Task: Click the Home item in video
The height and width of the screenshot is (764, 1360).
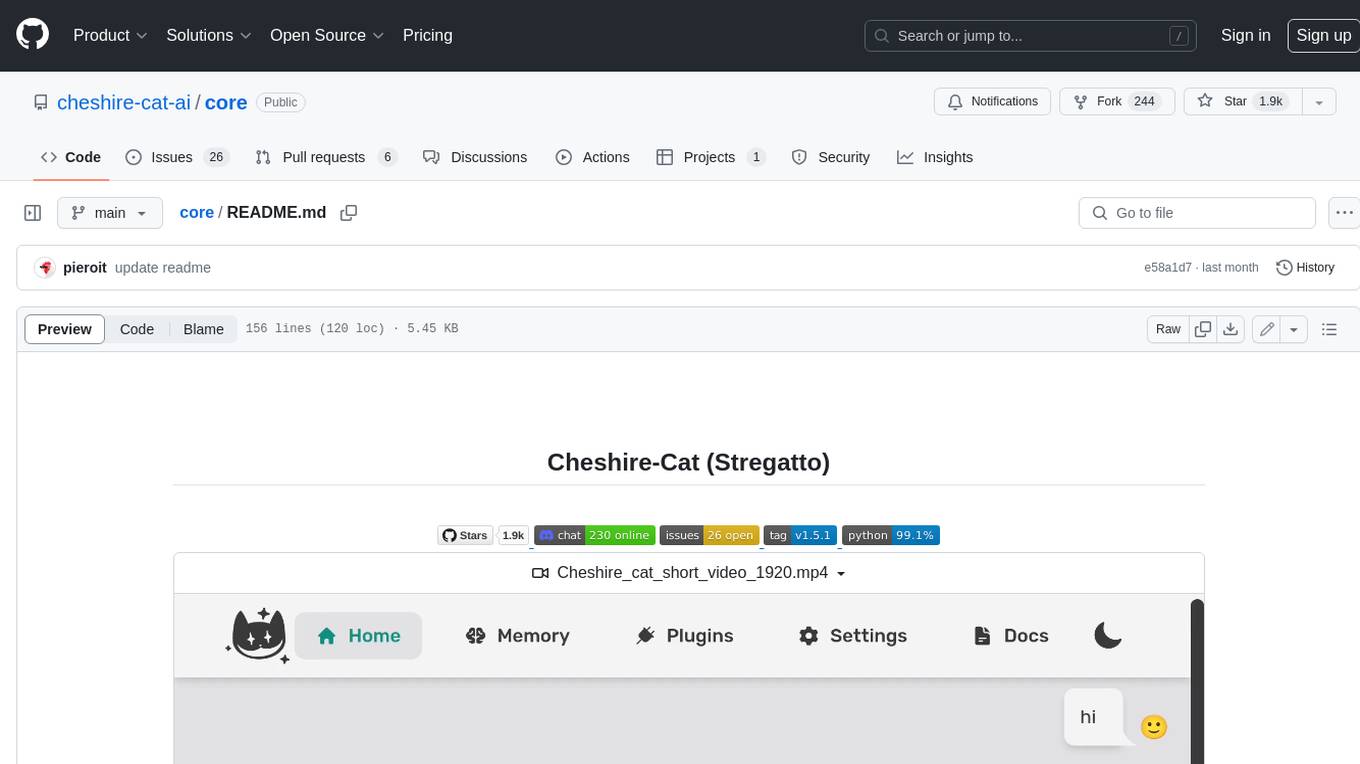Action: click(x=358, y=636)
